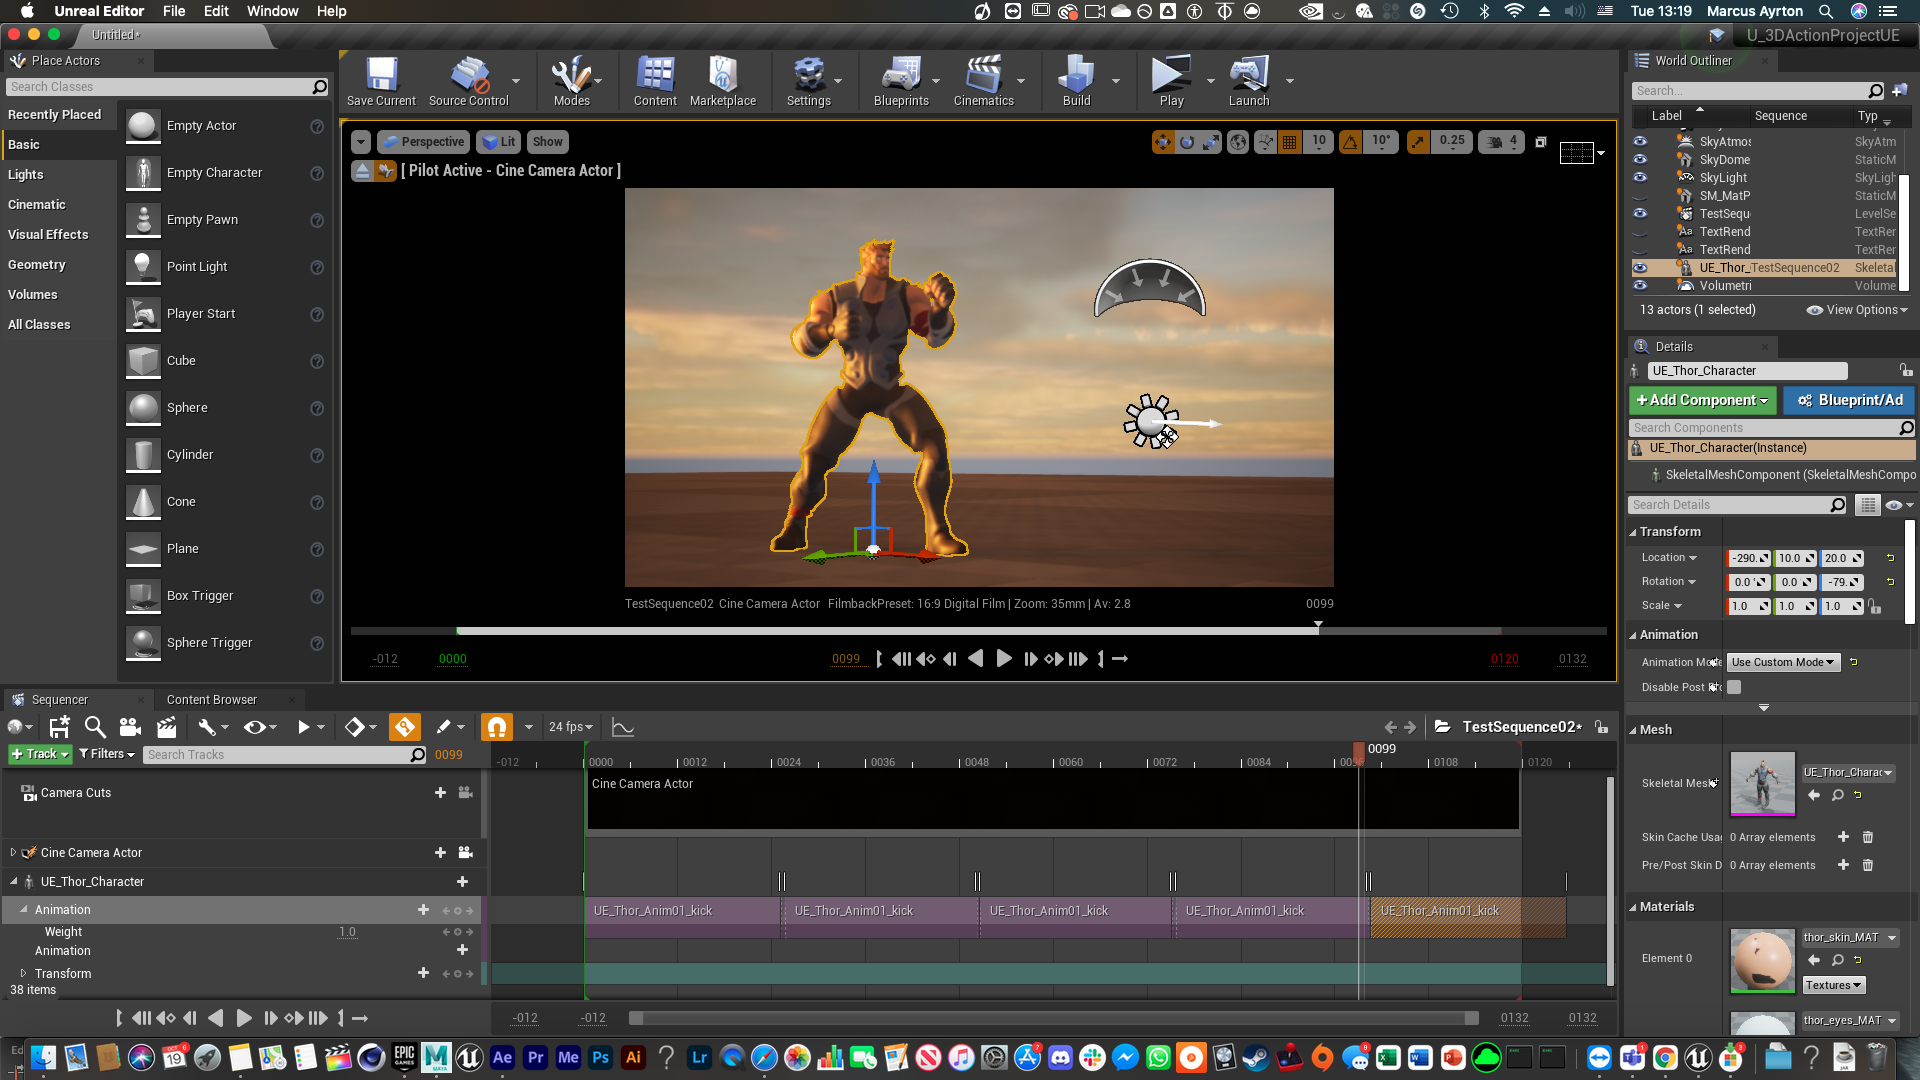Toggle visibility of SkyLight actor
Viewport: 1920px width, 1080px height.
(x=1640, y=177)
